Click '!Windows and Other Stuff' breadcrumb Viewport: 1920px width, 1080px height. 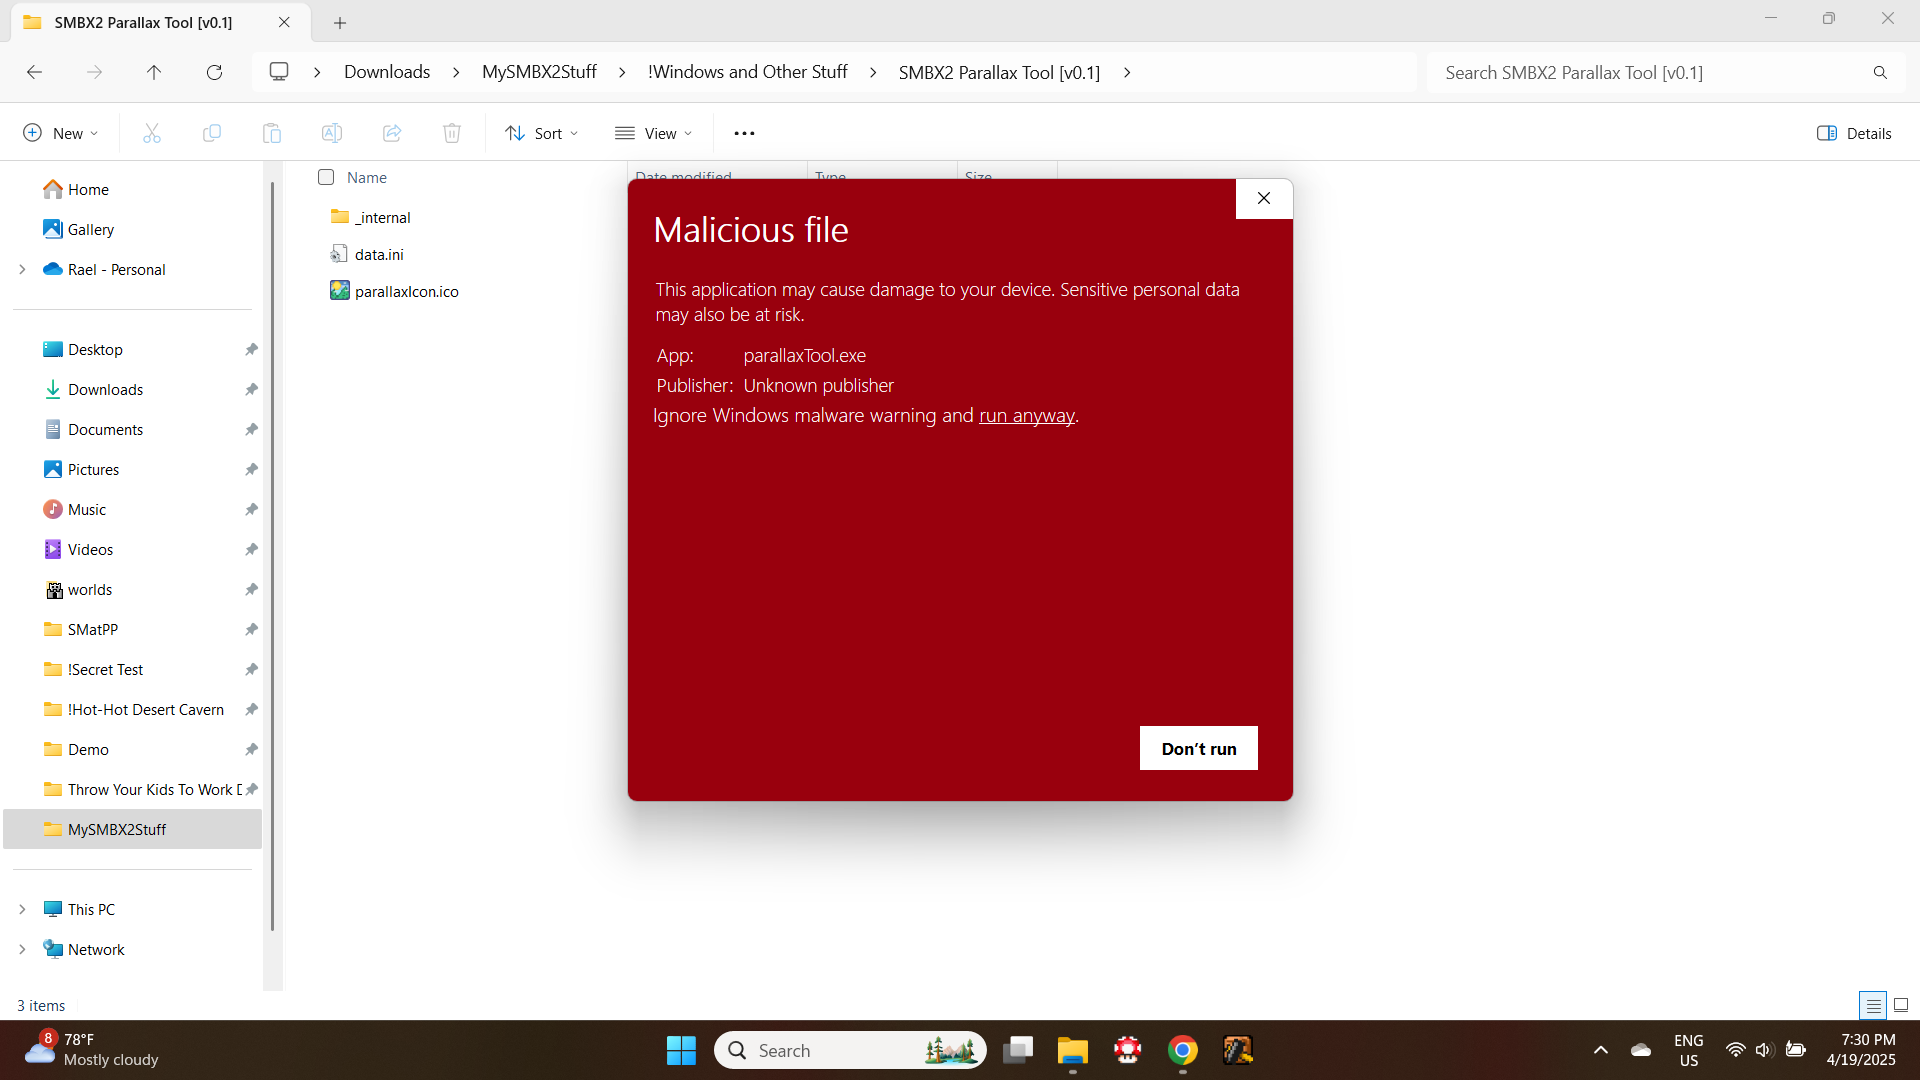747,72
